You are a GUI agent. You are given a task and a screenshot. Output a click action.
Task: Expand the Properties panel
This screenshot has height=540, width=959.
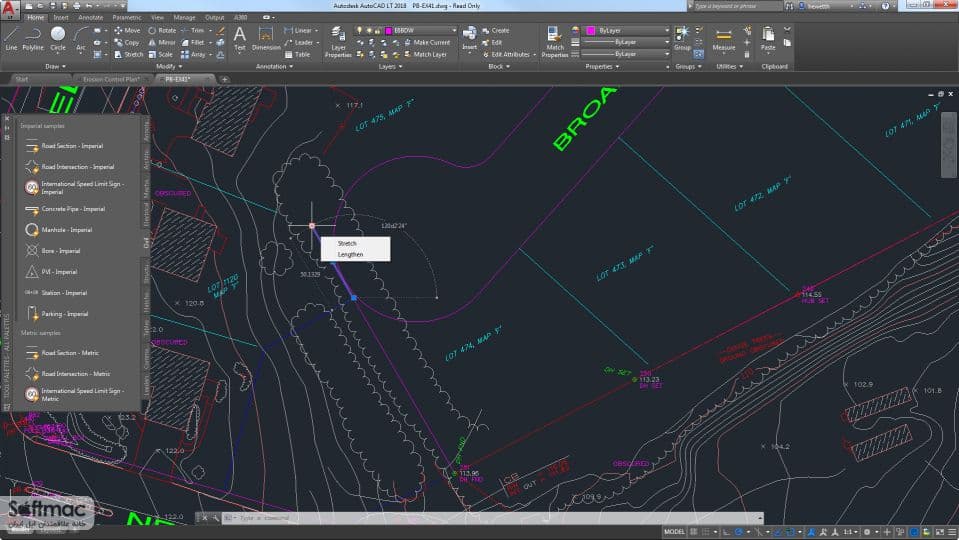pos(602,66)
